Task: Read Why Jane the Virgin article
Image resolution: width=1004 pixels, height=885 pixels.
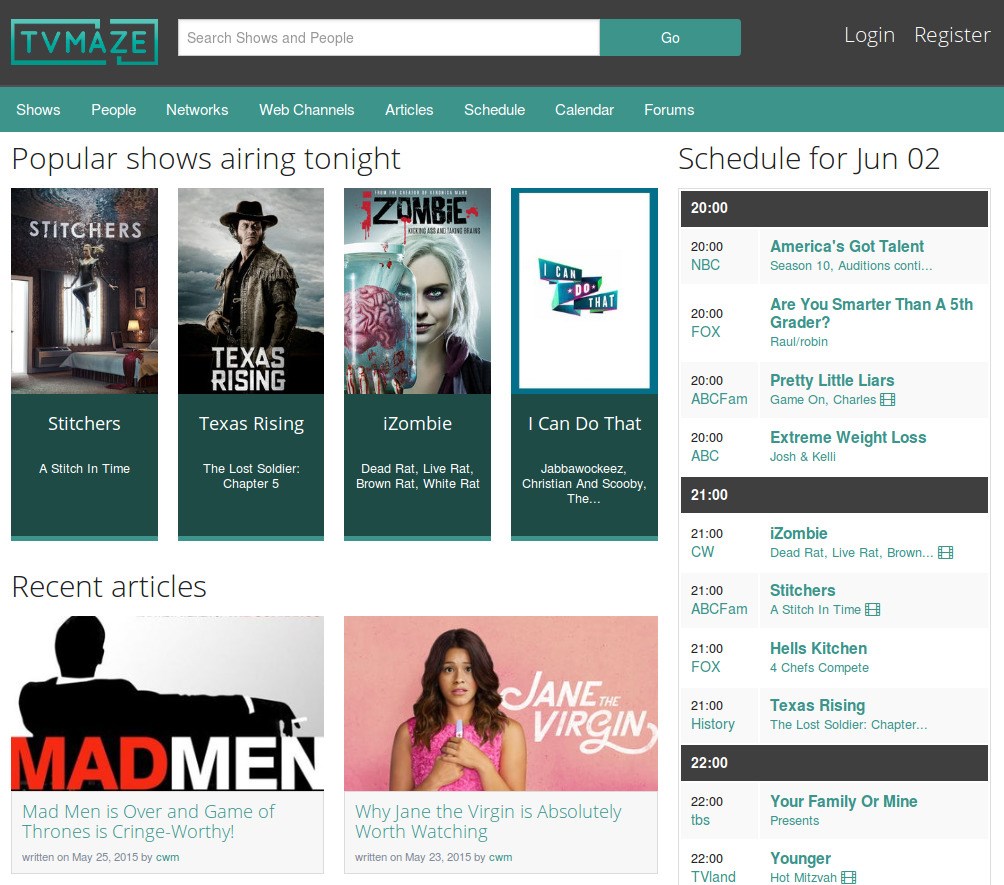Action: point(488,822)
